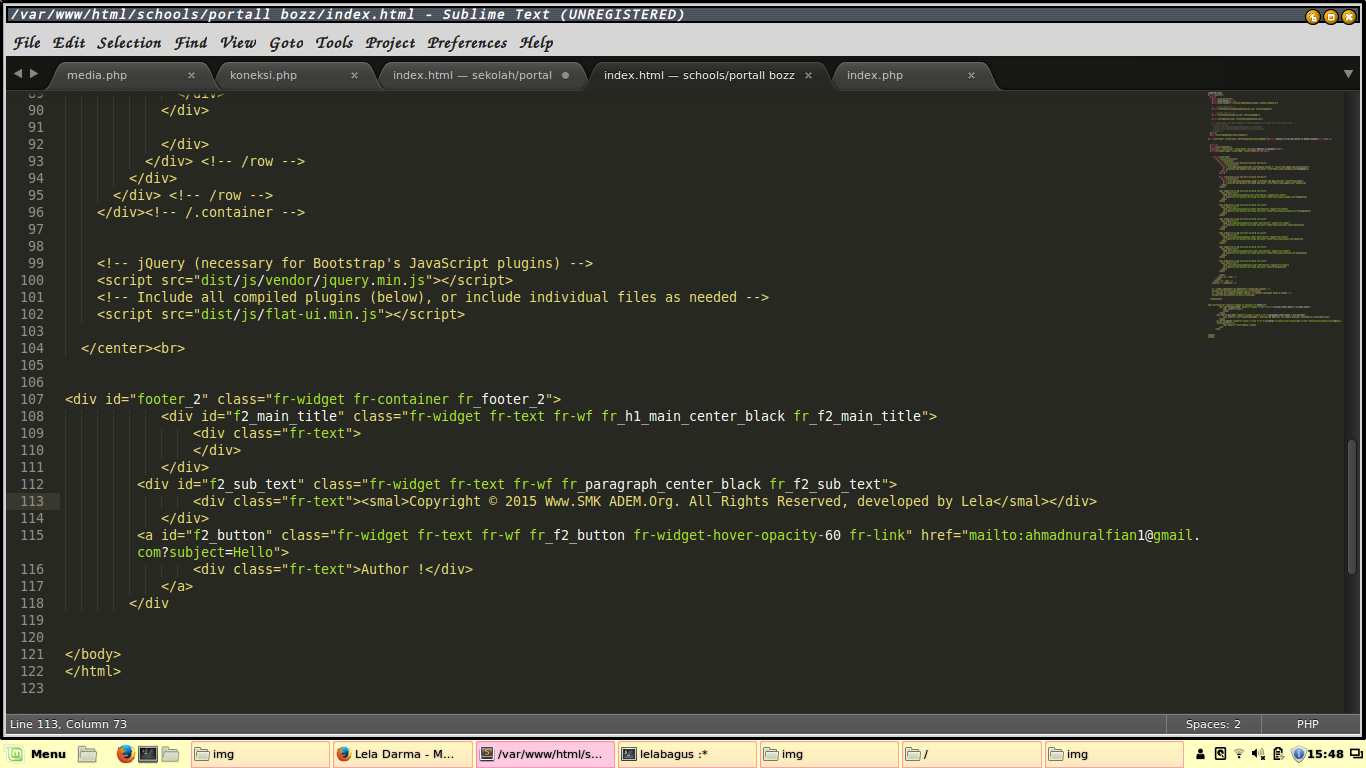1366x768 pixels.
Task: Click line number 99 in the gutter
Action: point(36,263)
